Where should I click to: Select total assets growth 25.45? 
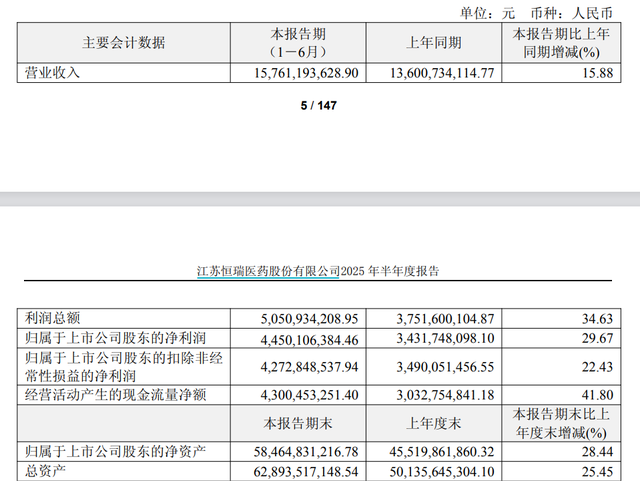pyautogui.click(x=598, y=472)
